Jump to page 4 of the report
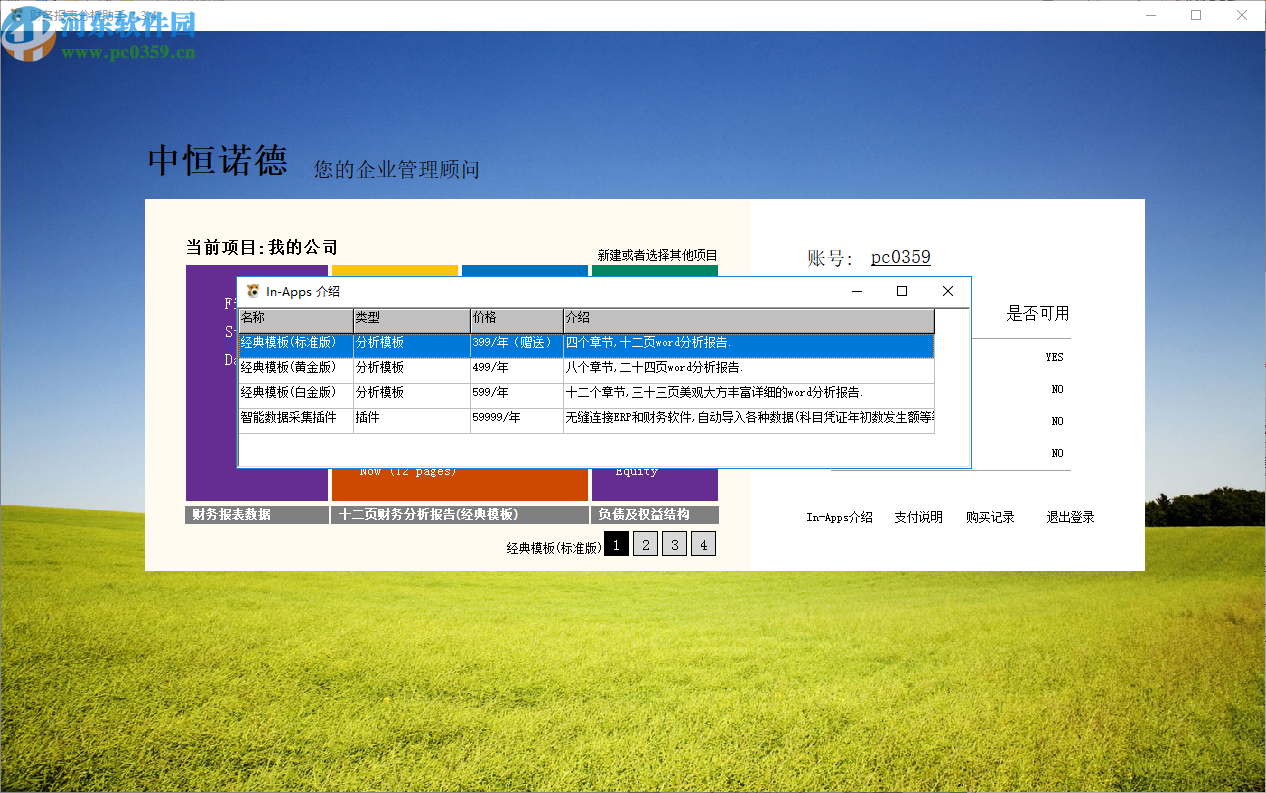 point(703,543)
